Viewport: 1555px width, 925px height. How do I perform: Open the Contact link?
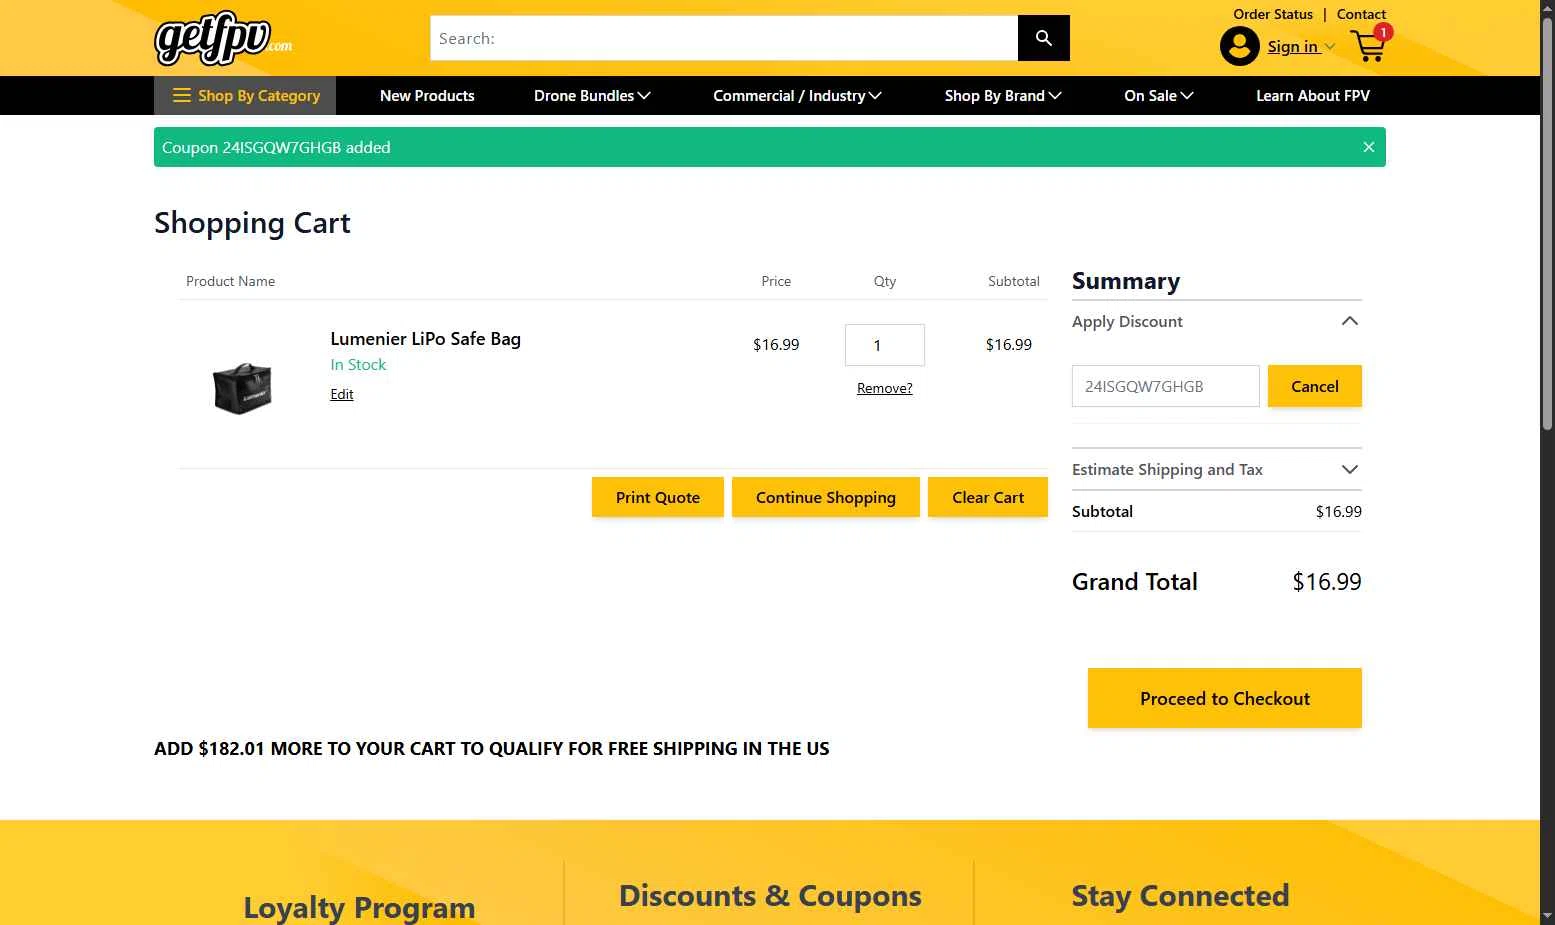1361,14
